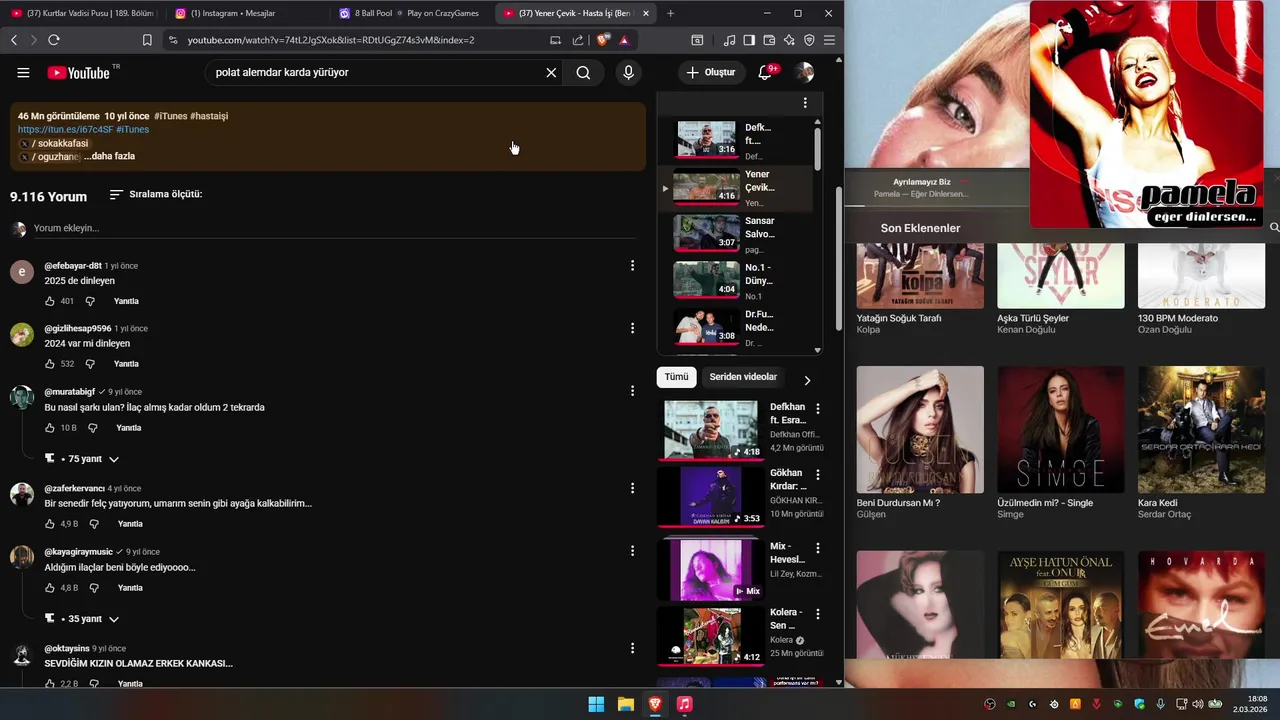Open more options for Gökhan Kırdar video
The width and height of the screenshot is (1280, 720).
(818, 474)
